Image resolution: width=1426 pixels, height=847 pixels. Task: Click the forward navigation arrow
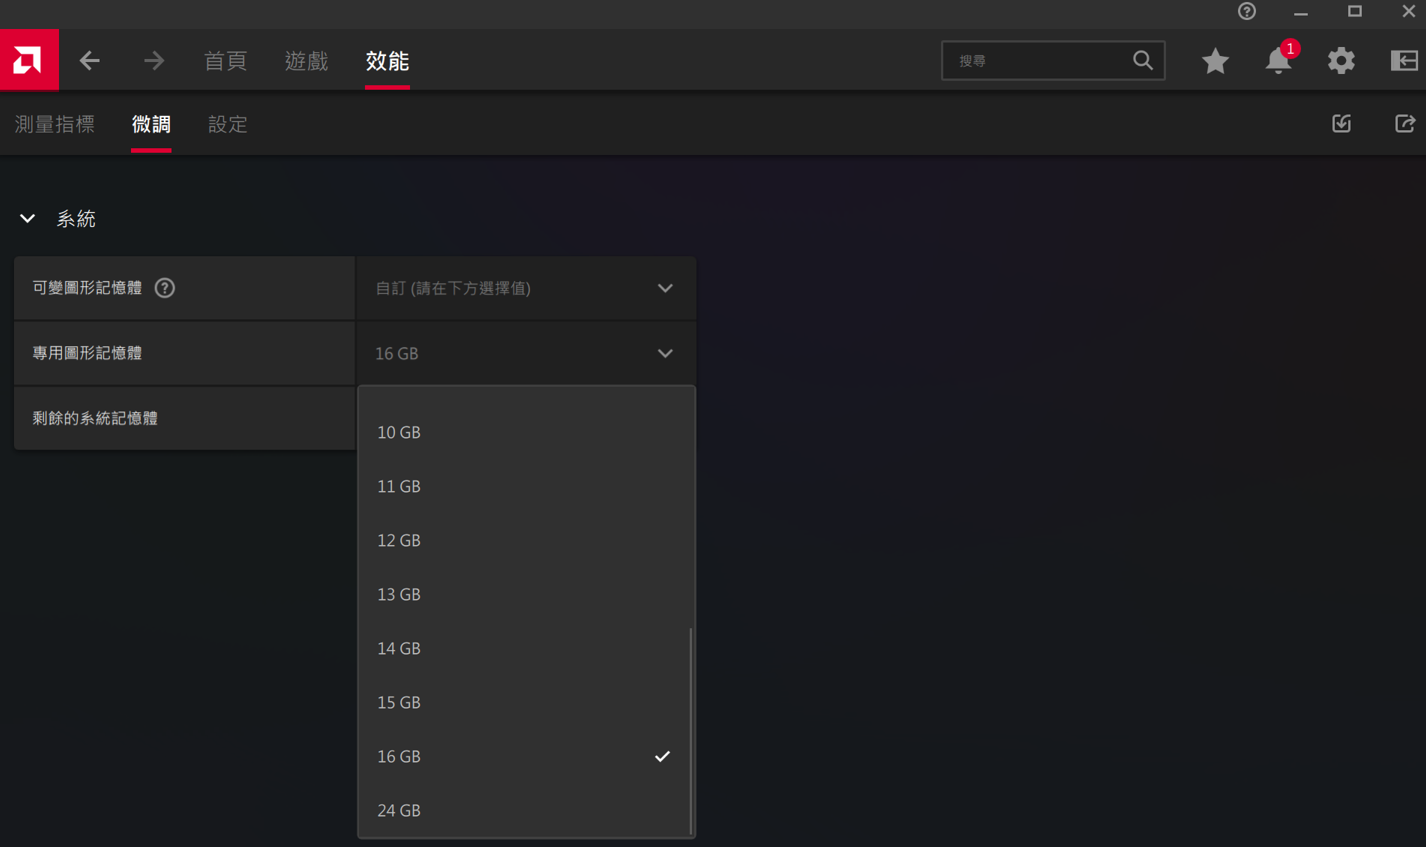coord(153,61)
